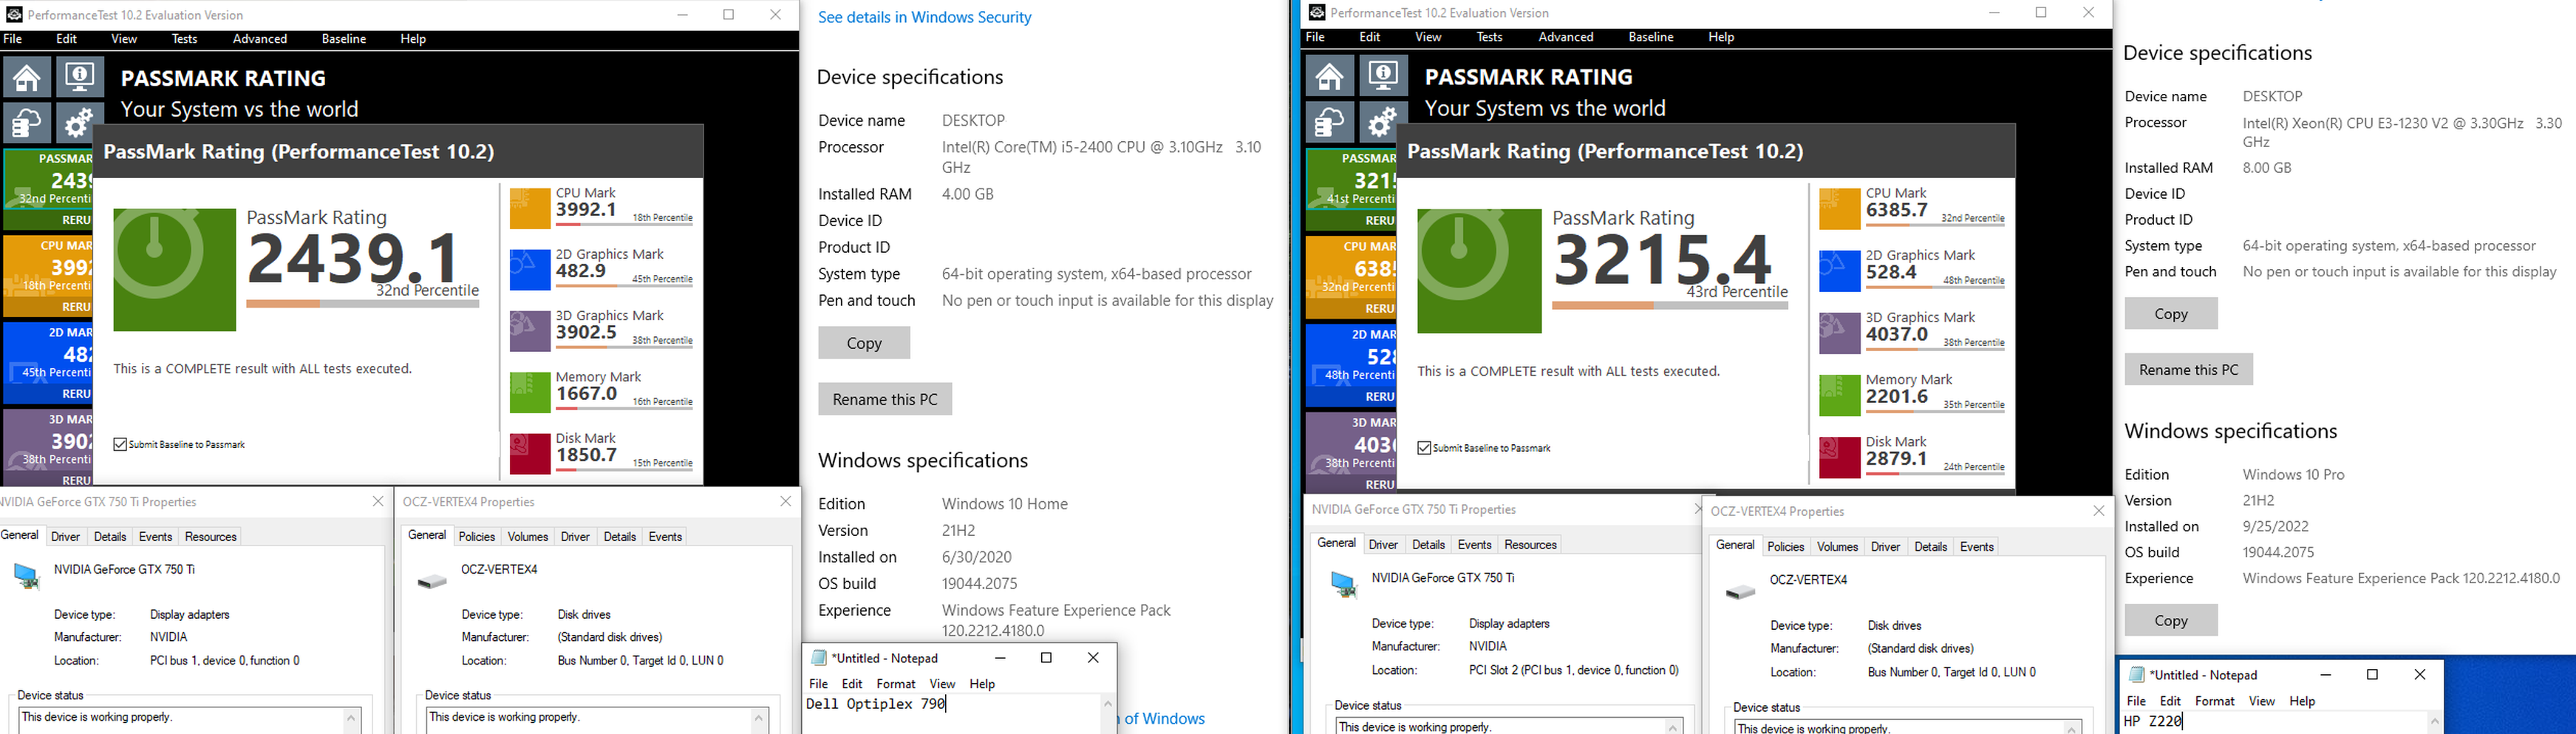Click disk drive icon in HP Z220's OCZ-VERTEX4 properties
2576x734 pixels.
click(x=1741, y=591)
